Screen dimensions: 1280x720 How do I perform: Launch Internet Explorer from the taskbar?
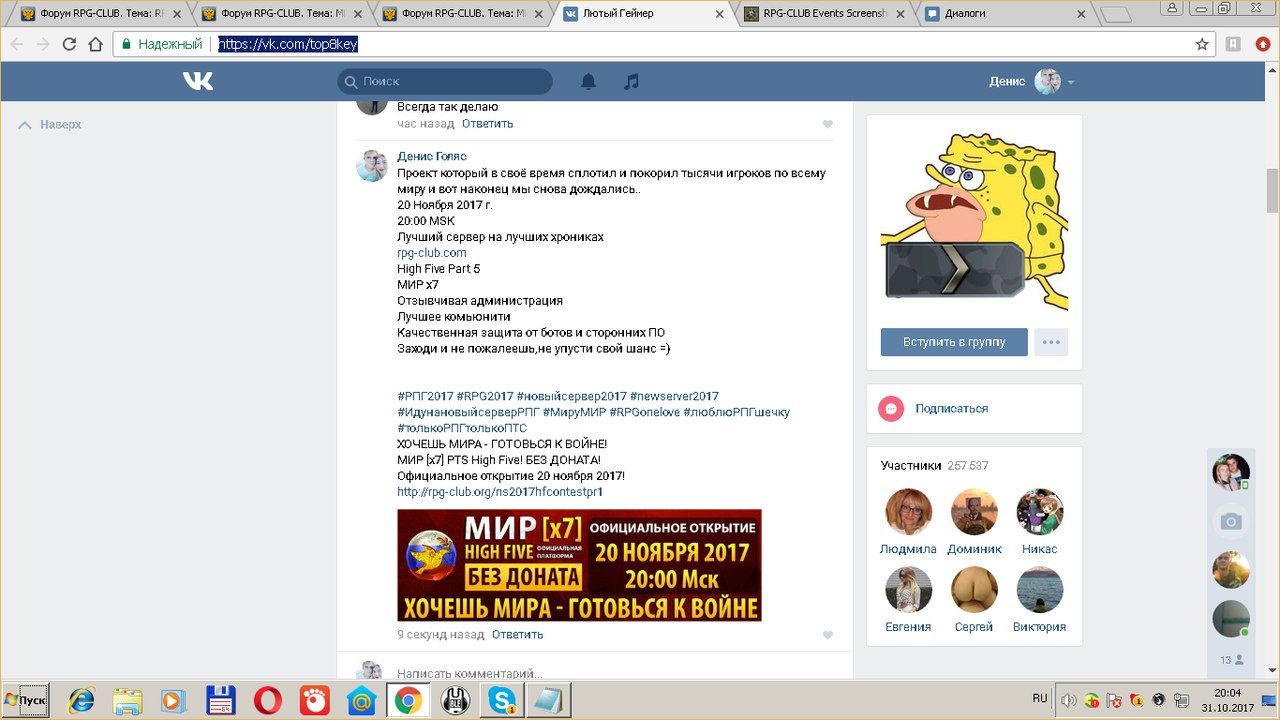pos(81,700)
